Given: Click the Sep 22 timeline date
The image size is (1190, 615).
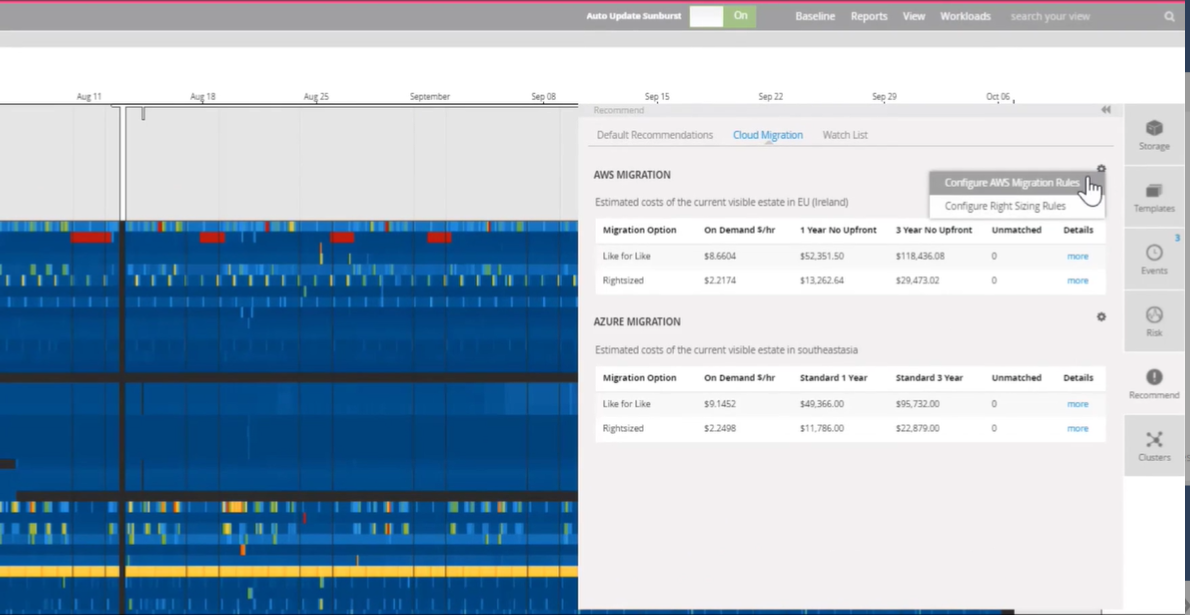Looking at the screenshot, I should pyautogui.click(x=770, y=96).
